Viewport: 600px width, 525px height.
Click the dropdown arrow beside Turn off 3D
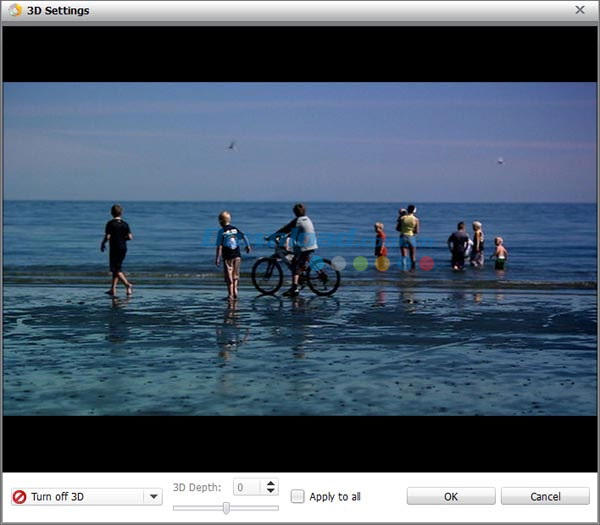pos(153,497)
